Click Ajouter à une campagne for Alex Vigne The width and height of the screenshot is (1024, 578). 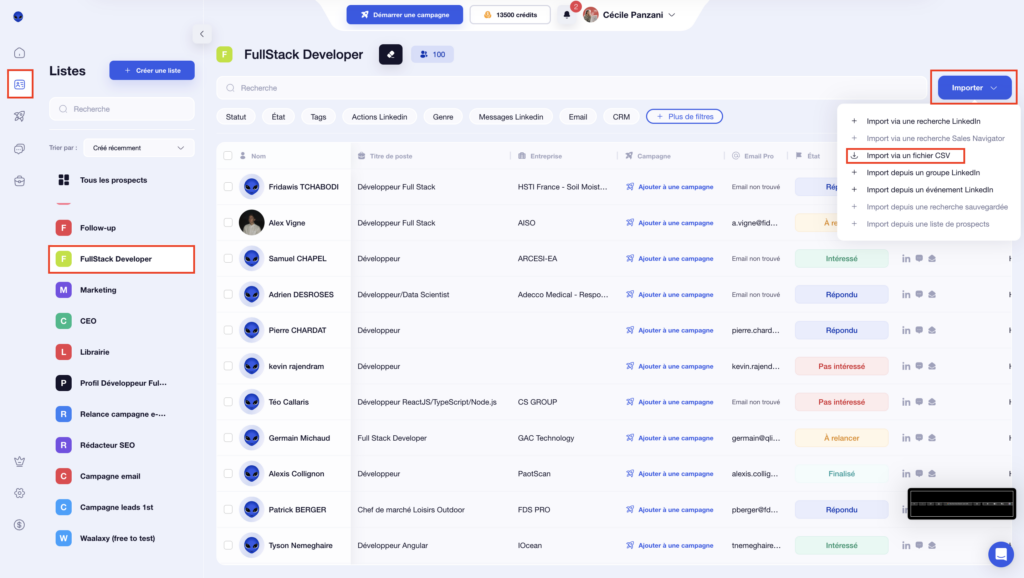669,223
